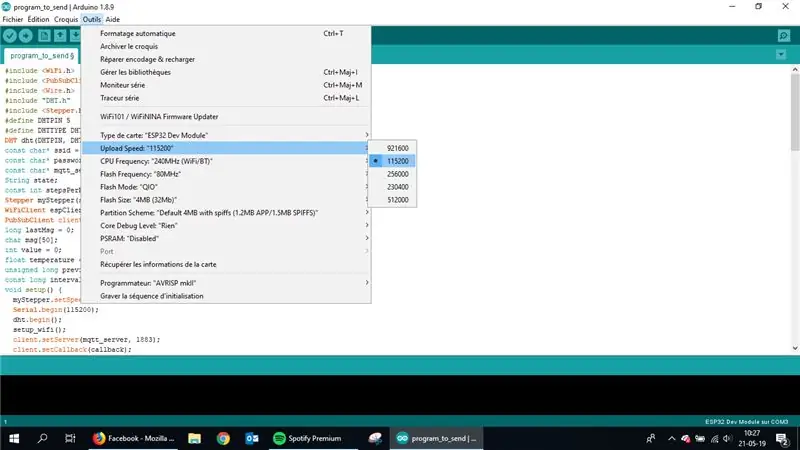Open the Aide menu
This screenshot has height=450, width=800.
click(113, 19)
